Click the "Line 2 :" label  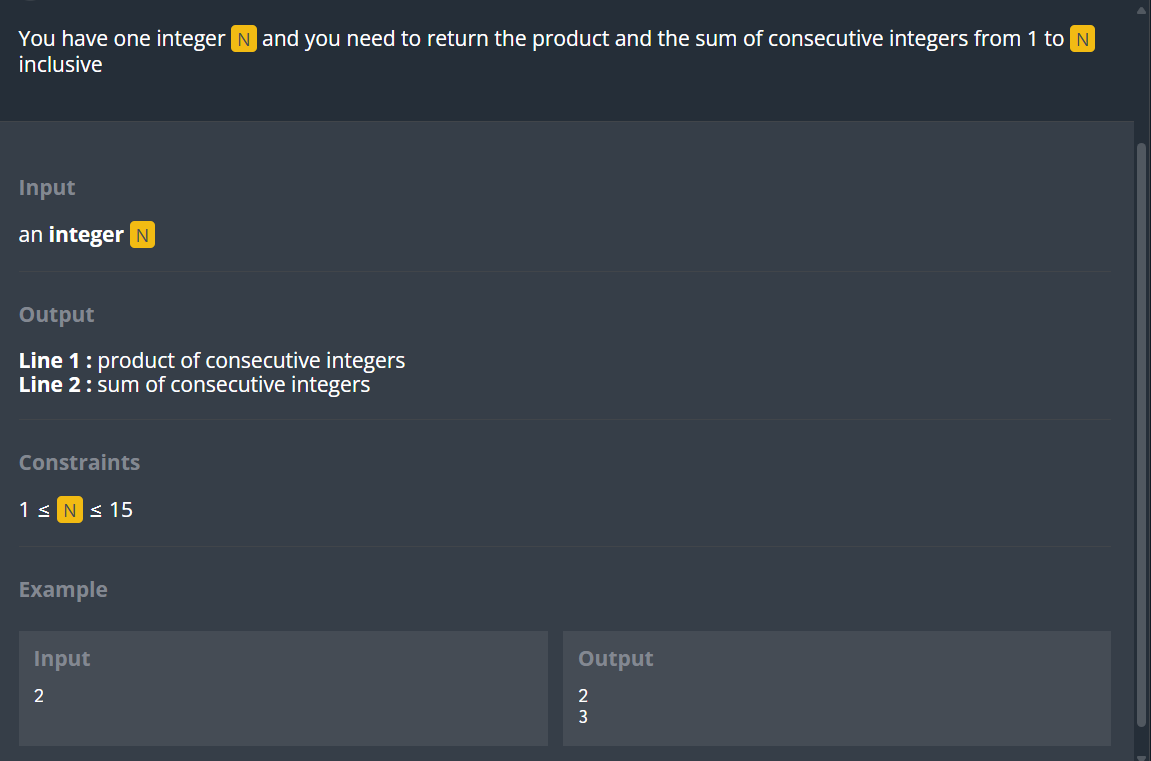point(56,385)
